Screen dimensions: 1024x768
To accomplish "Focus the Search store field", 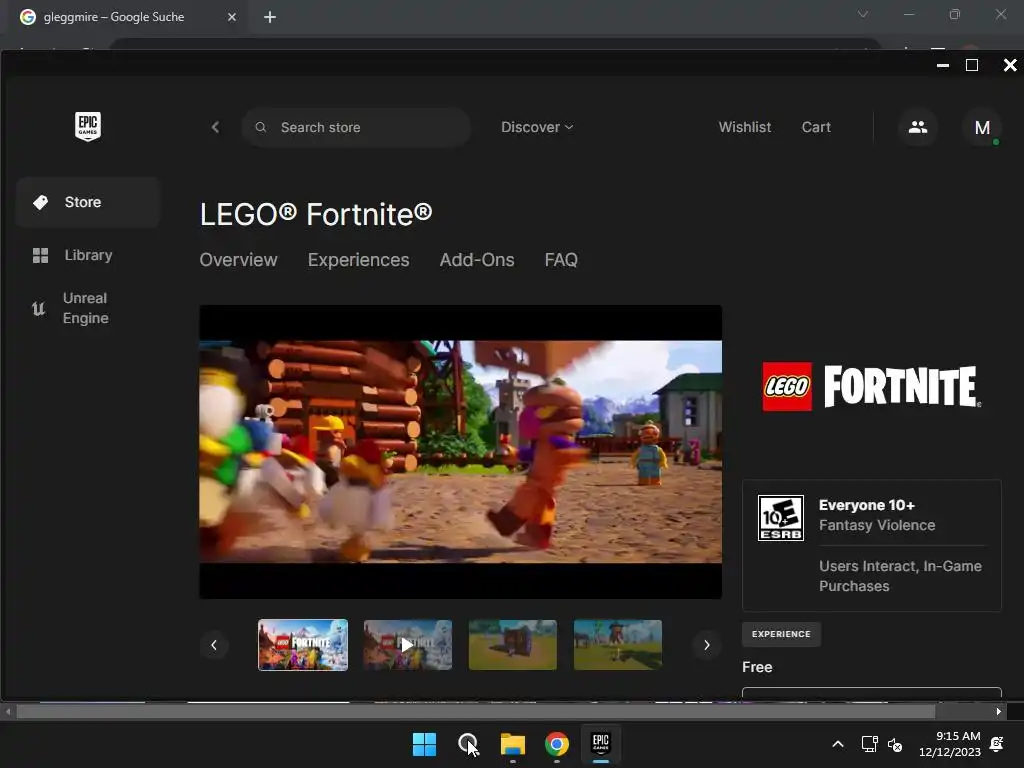I will tap(357, 127).
